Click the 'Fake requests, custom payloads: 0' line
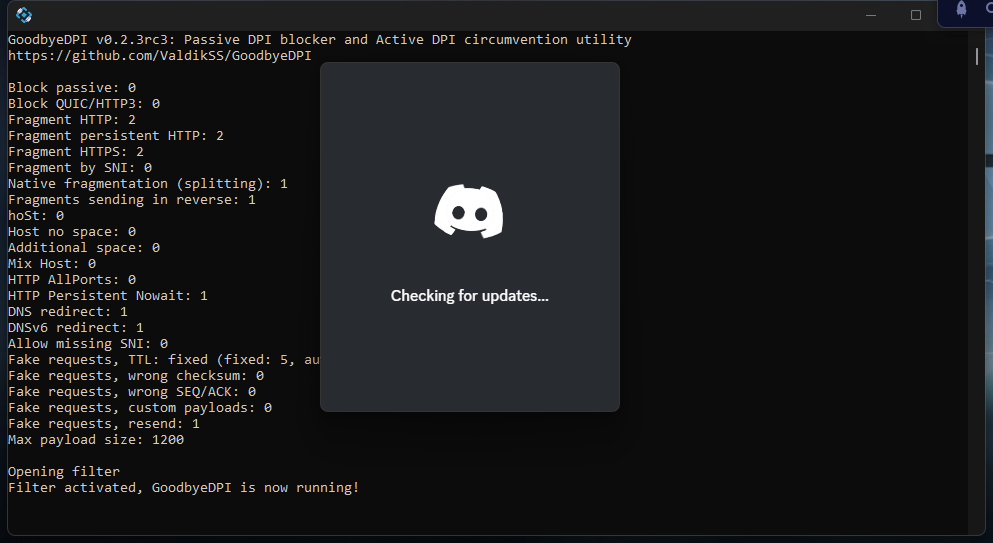Screen dimensions: 993x543 point(140,407)
